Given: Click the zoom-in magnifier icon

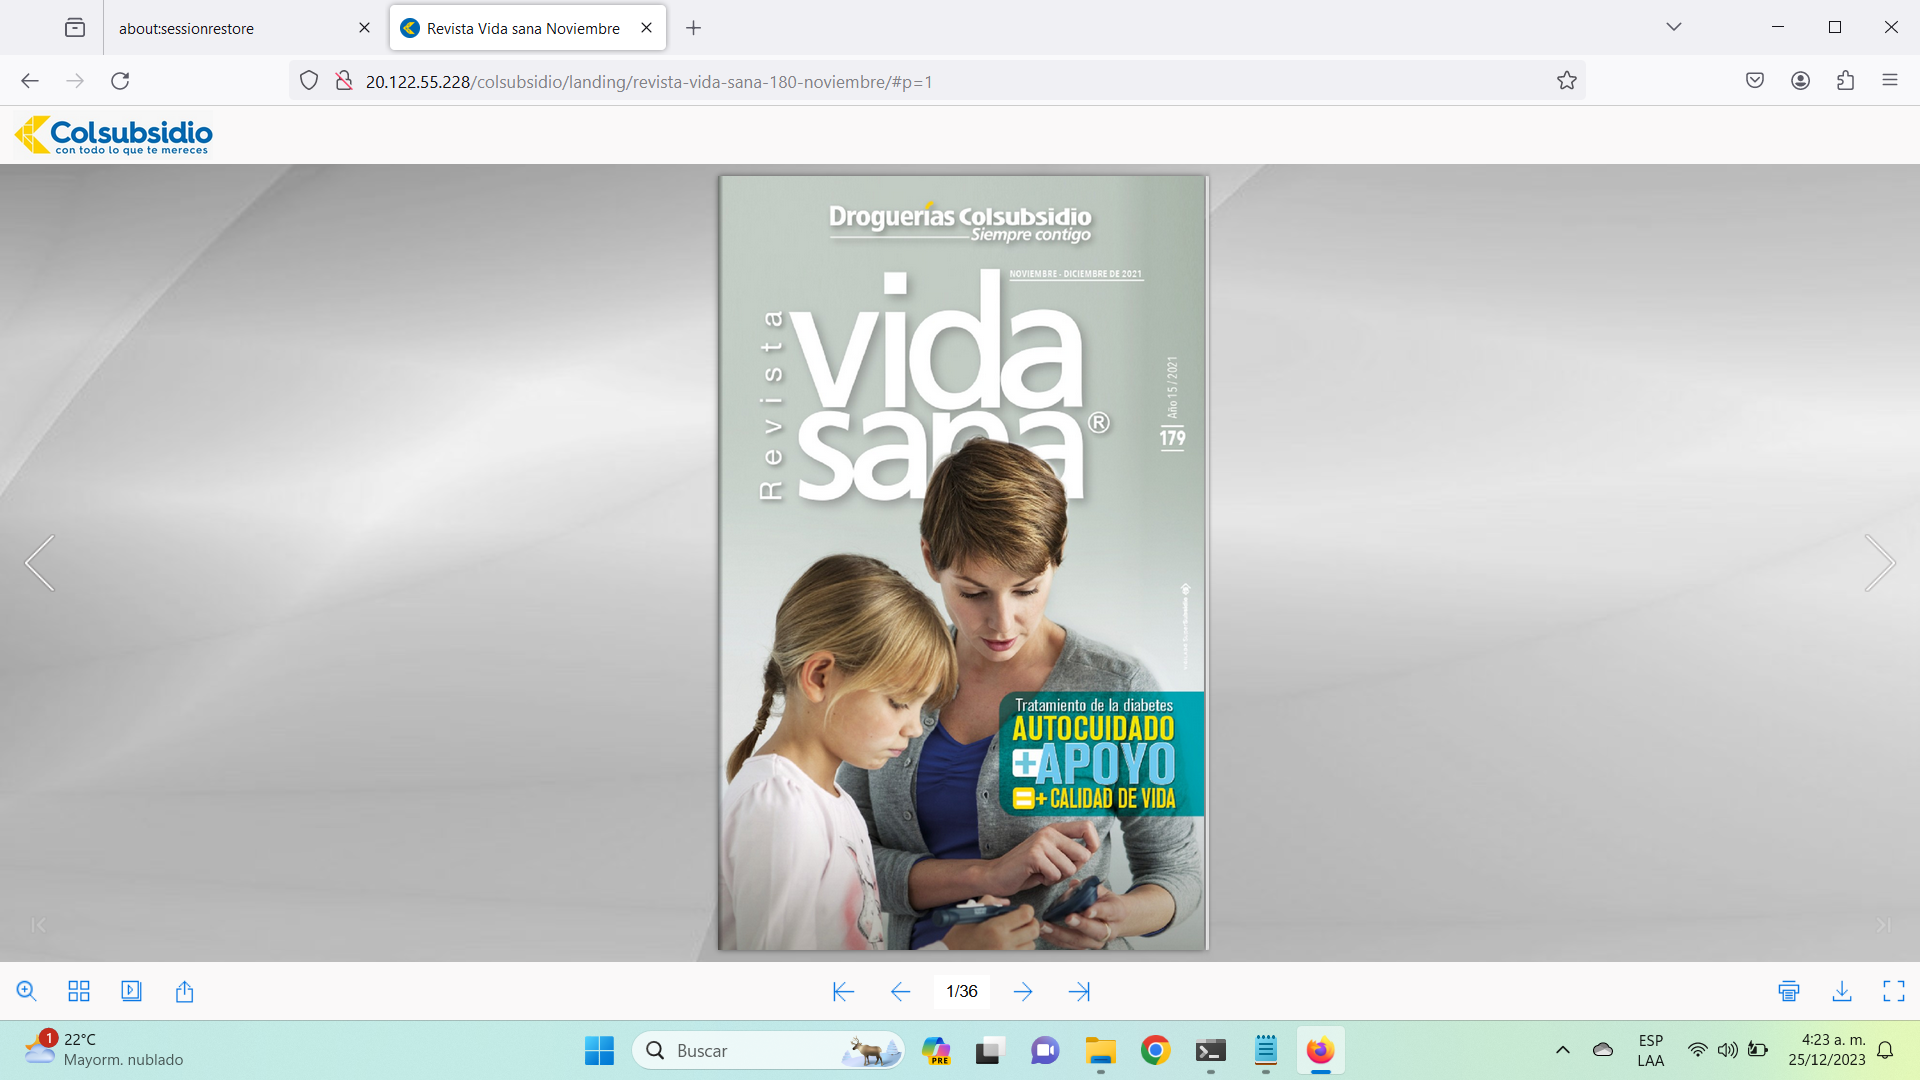Looking at the screenshot, I should (26, 991).
